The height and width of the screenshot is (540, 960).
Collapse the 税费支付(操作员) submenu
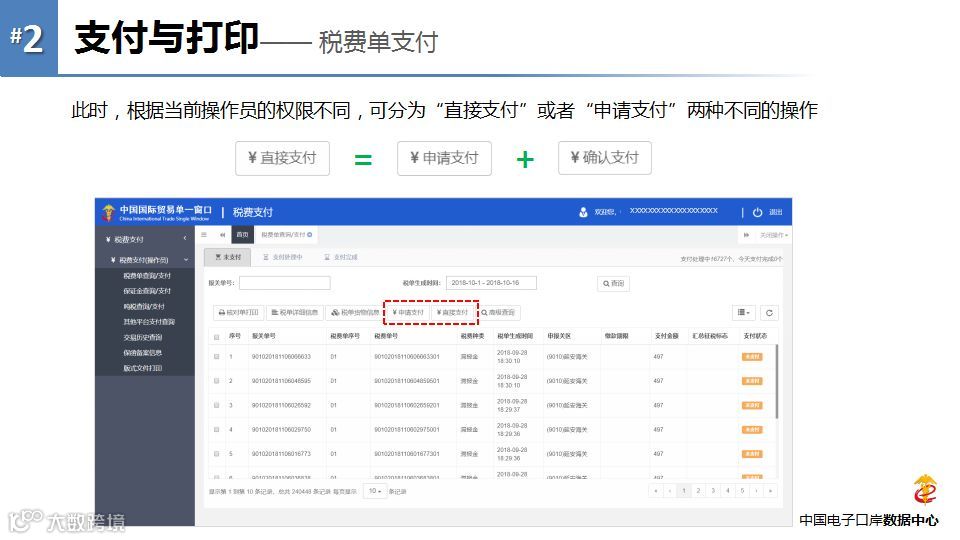pos(186,260)
